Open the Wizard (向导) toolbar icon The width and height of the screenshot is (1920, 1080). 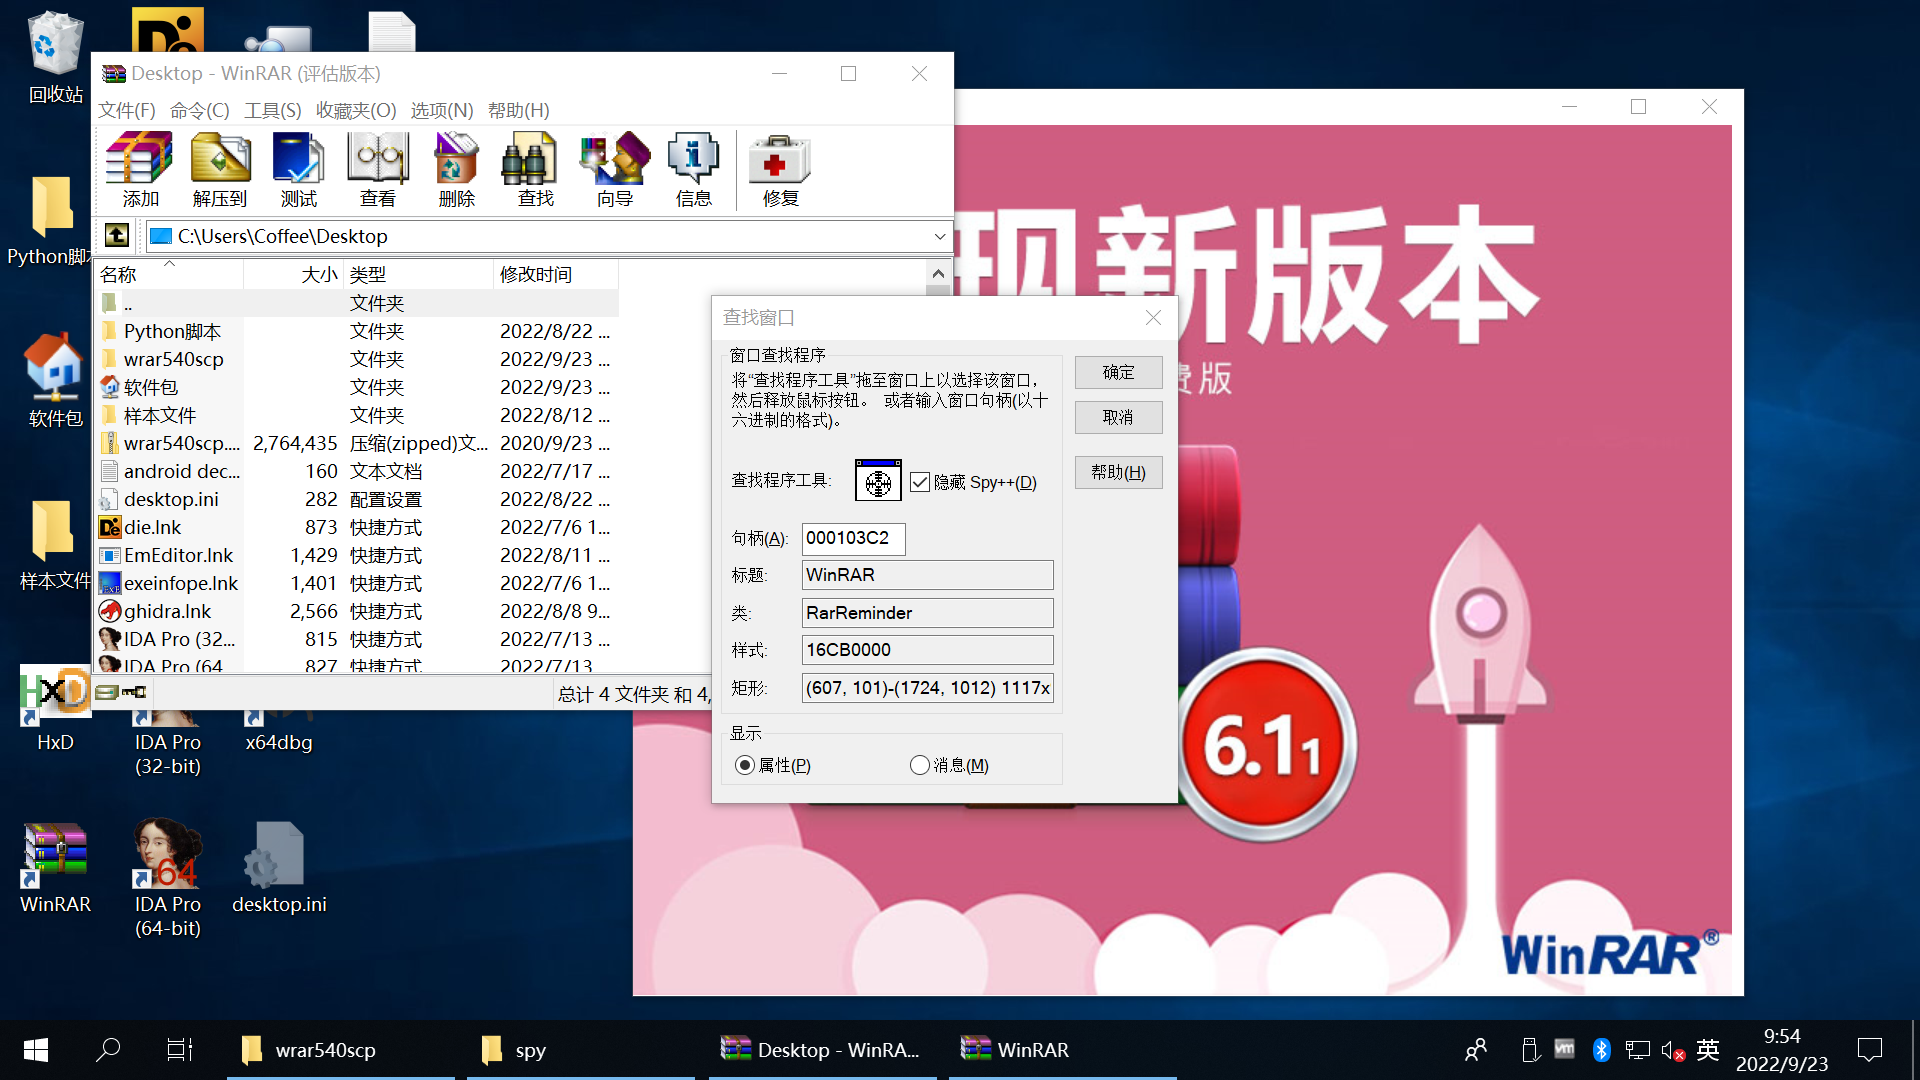[x=615, y=170]
